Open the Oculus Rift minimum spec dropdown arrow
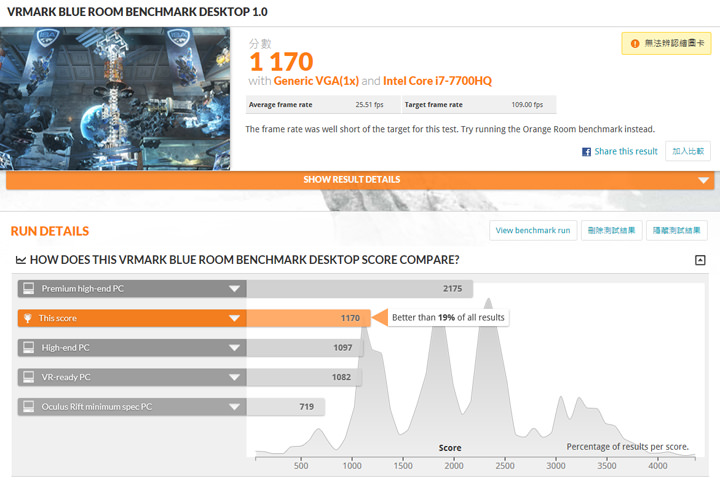The height and width of the screenshot is (486, 720). point(234,406)
